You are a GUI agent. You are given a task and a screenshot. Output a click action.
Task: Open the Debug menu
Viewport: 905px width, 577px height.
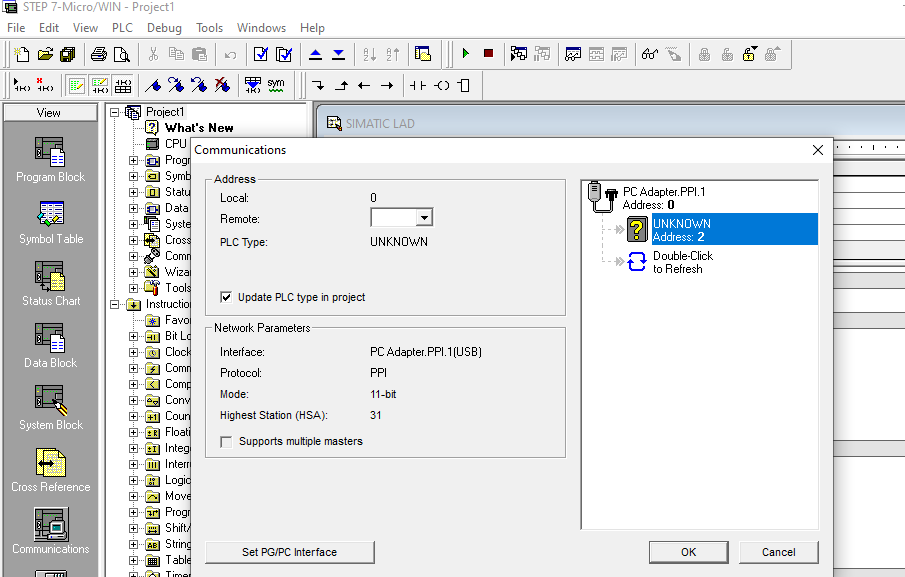point(164,28)
